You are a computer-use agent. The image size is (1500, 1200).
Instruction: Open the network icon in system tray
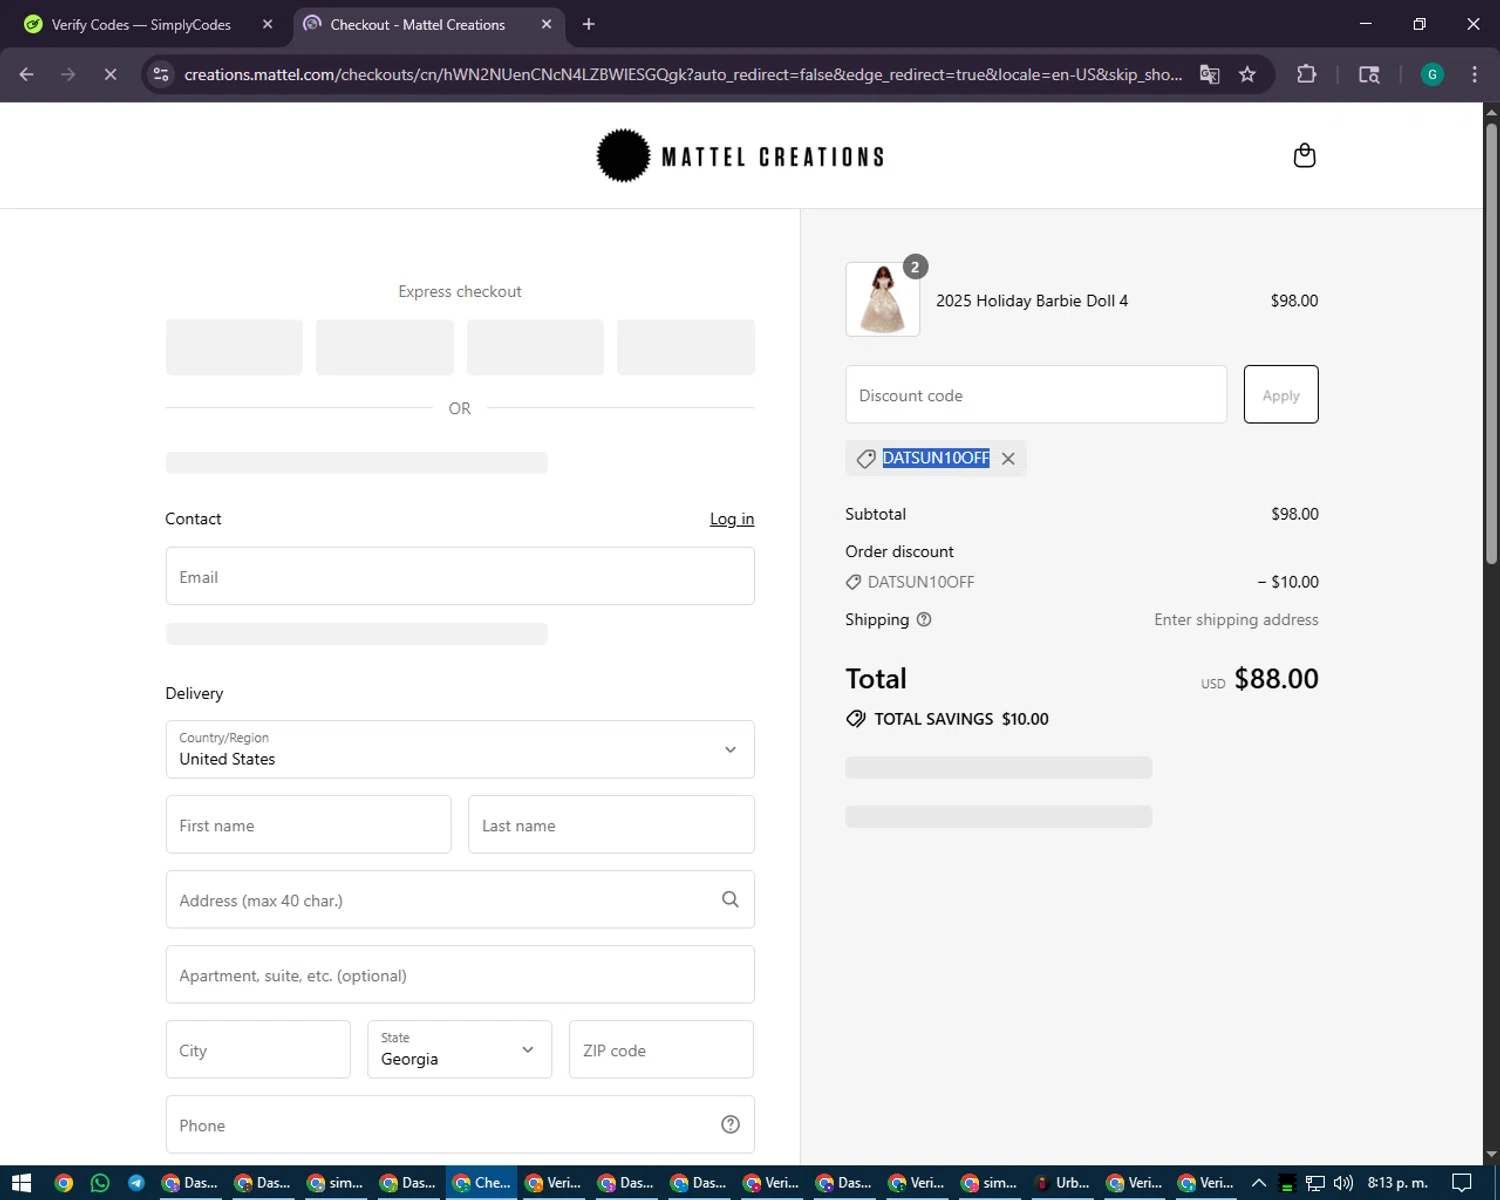coord(1315,1183)
